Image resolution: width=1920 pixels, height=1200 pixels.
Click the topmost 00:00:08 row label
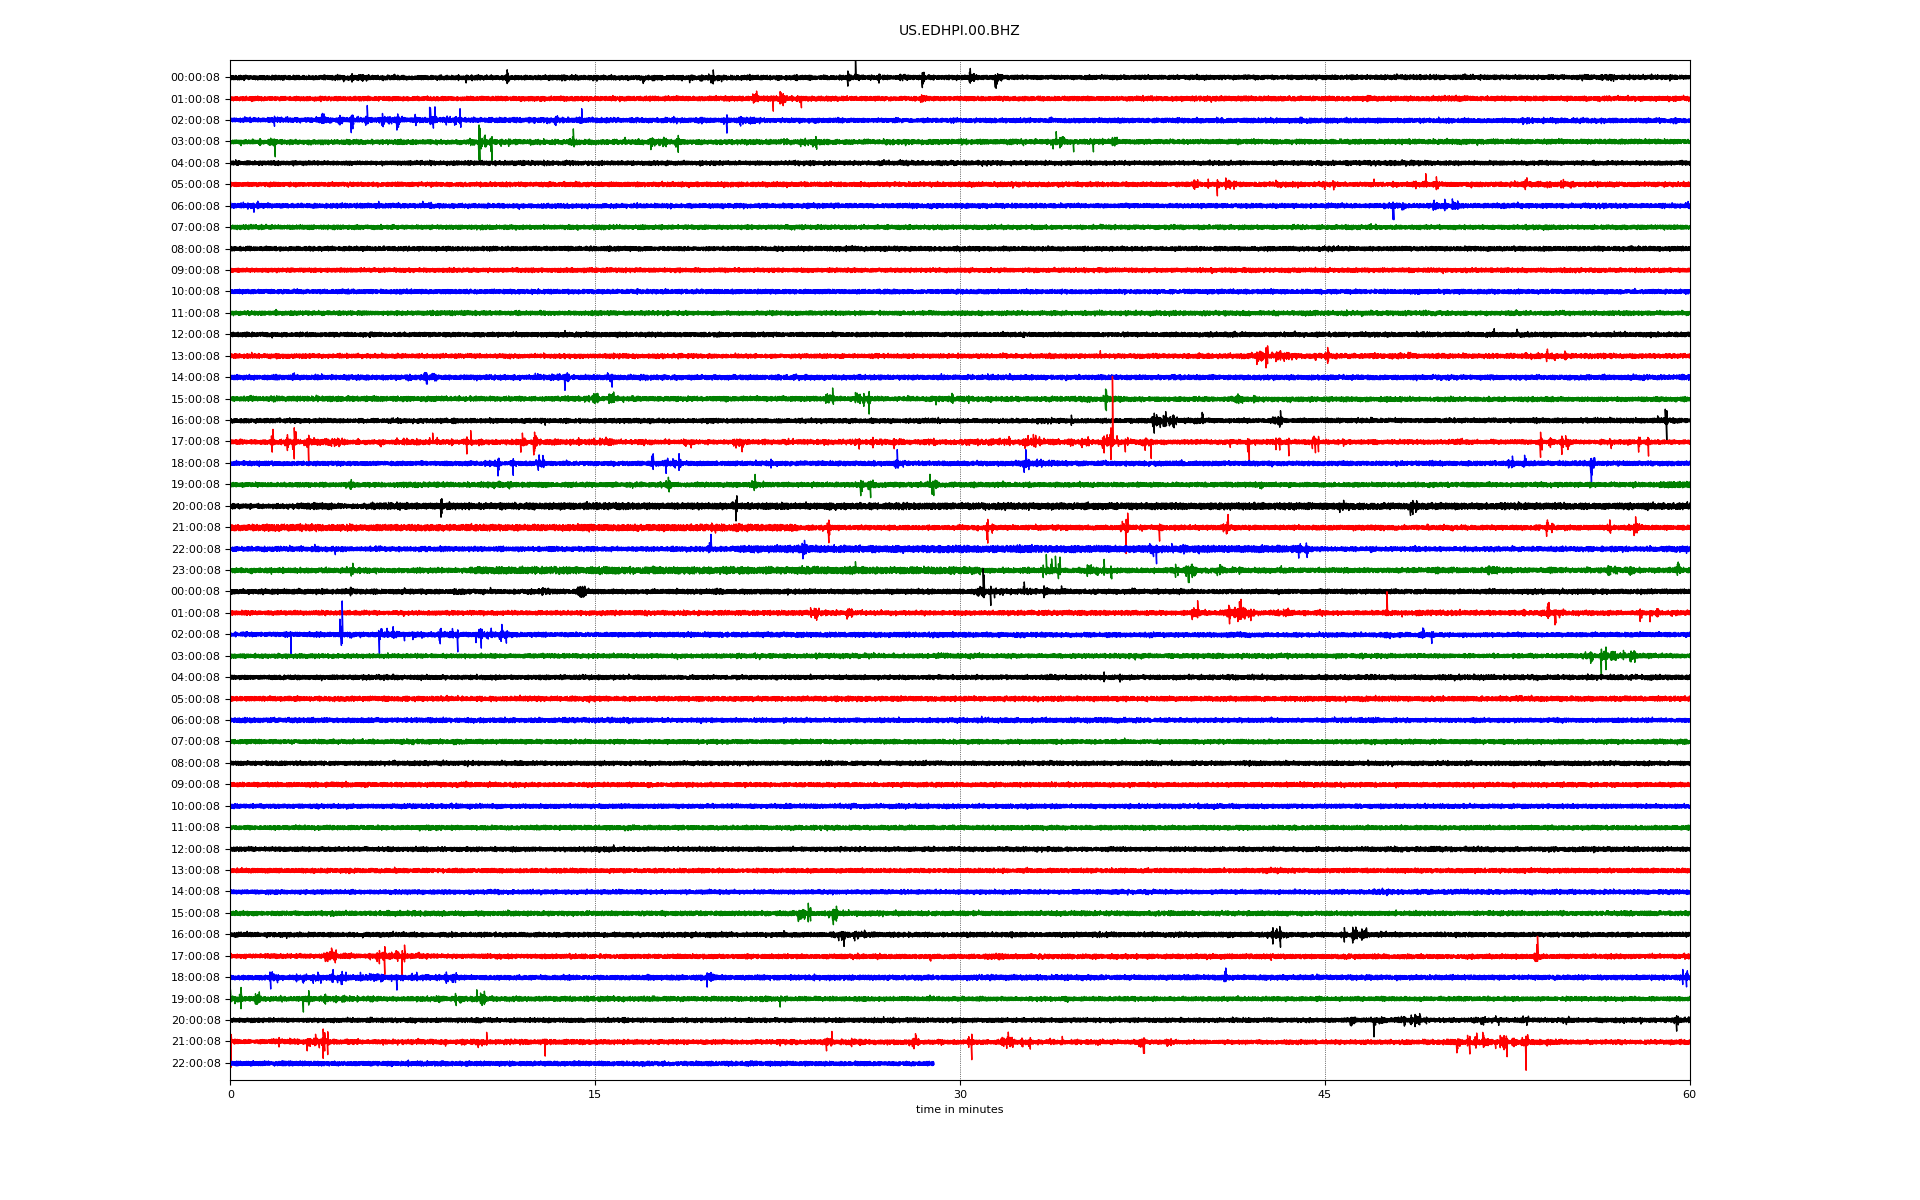click(195, 78)
